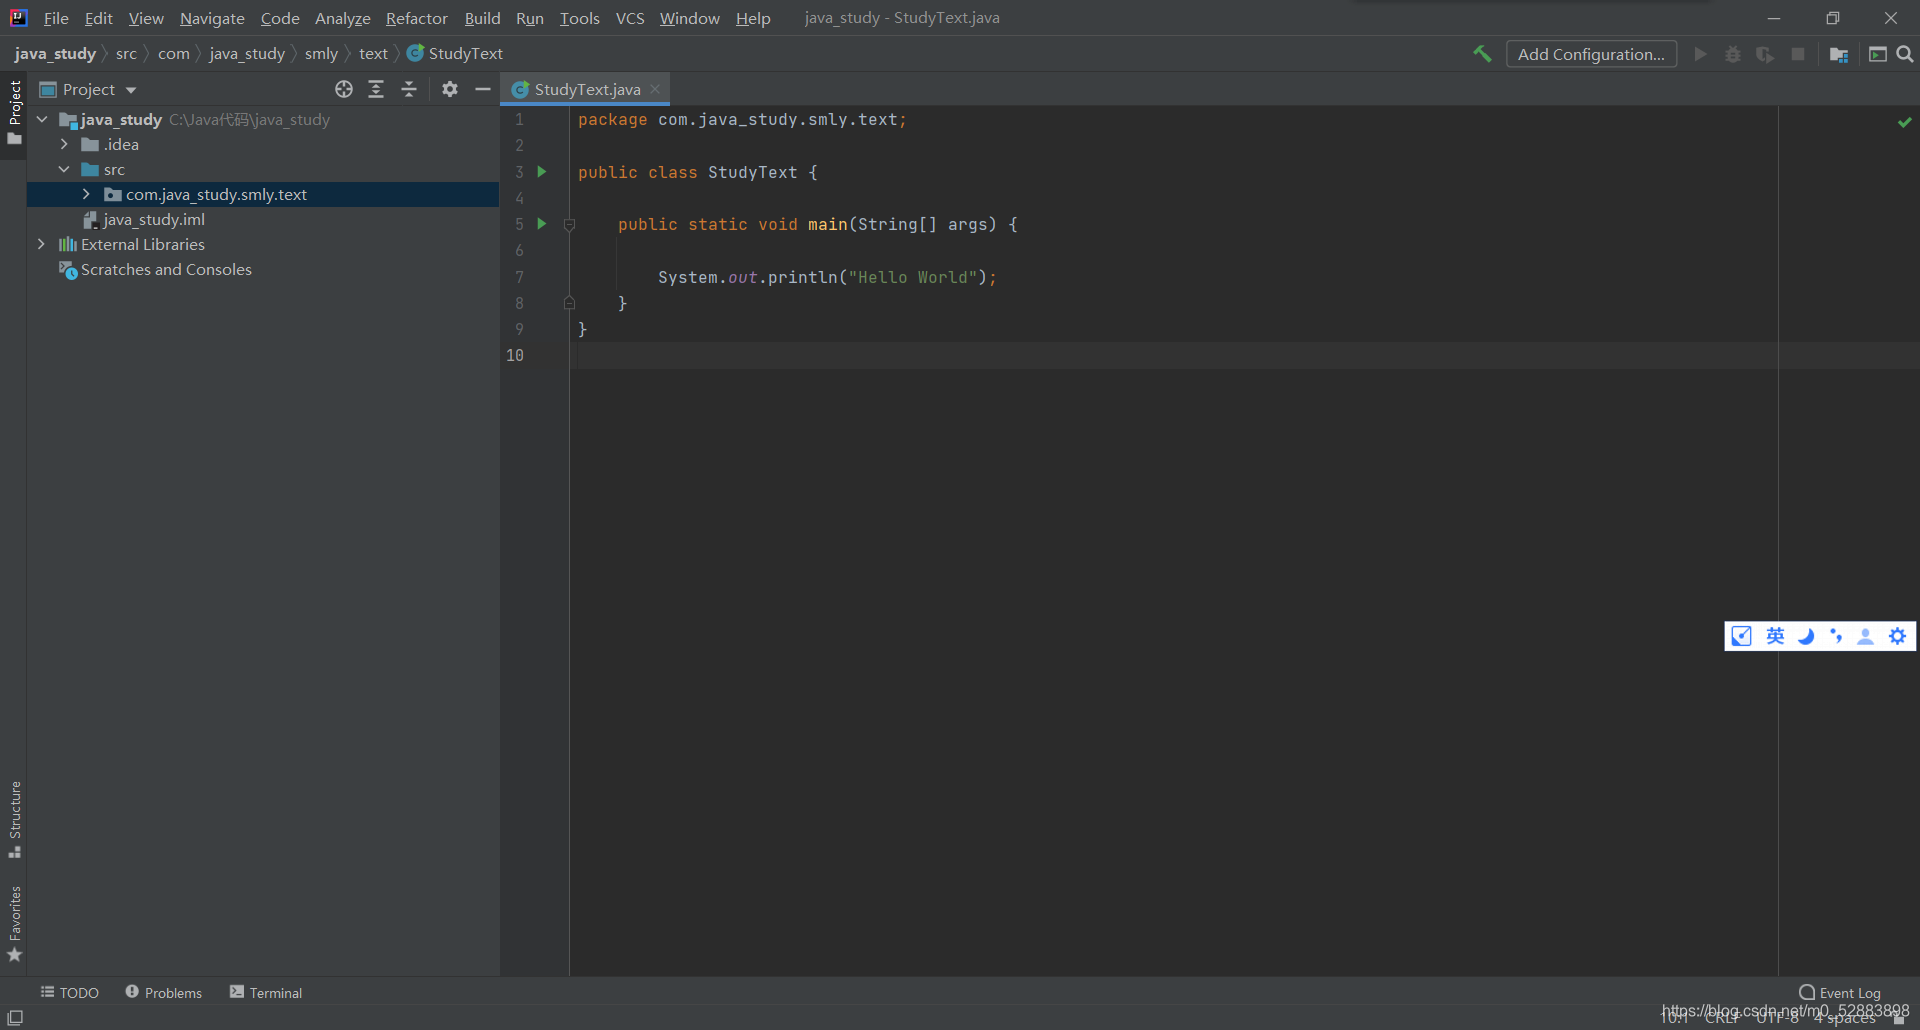This screenshot has height=1030, width=1920.
Task: Click smly in navigation breadcrumb
Action: [321, 53]
